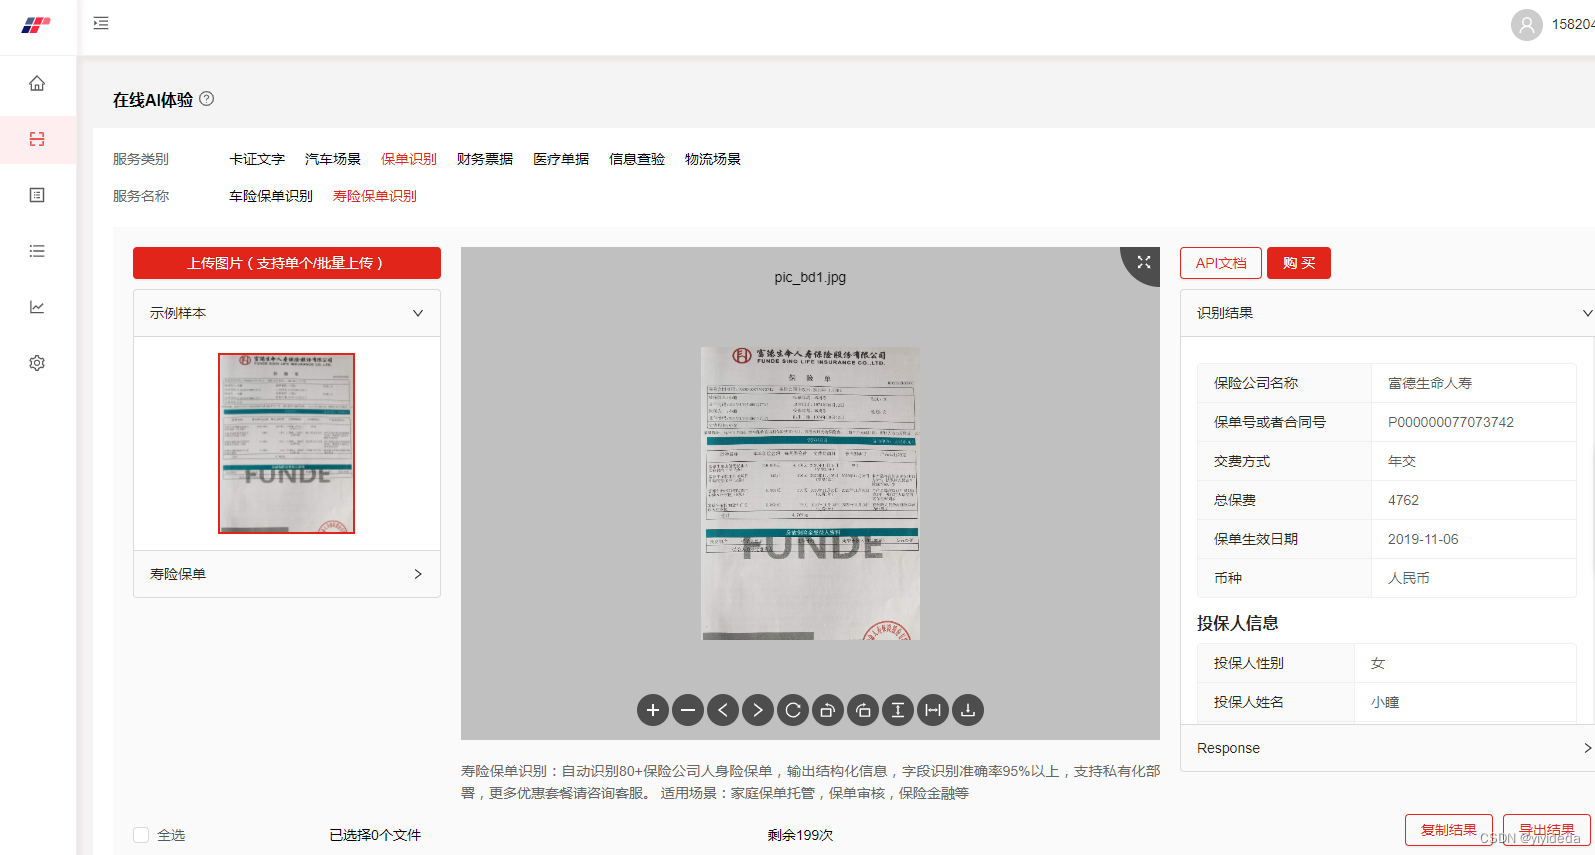The height and width of the screenshot is (855, 1595).
Task: Click the 投保人信息 section heading
Action: 1238,623
